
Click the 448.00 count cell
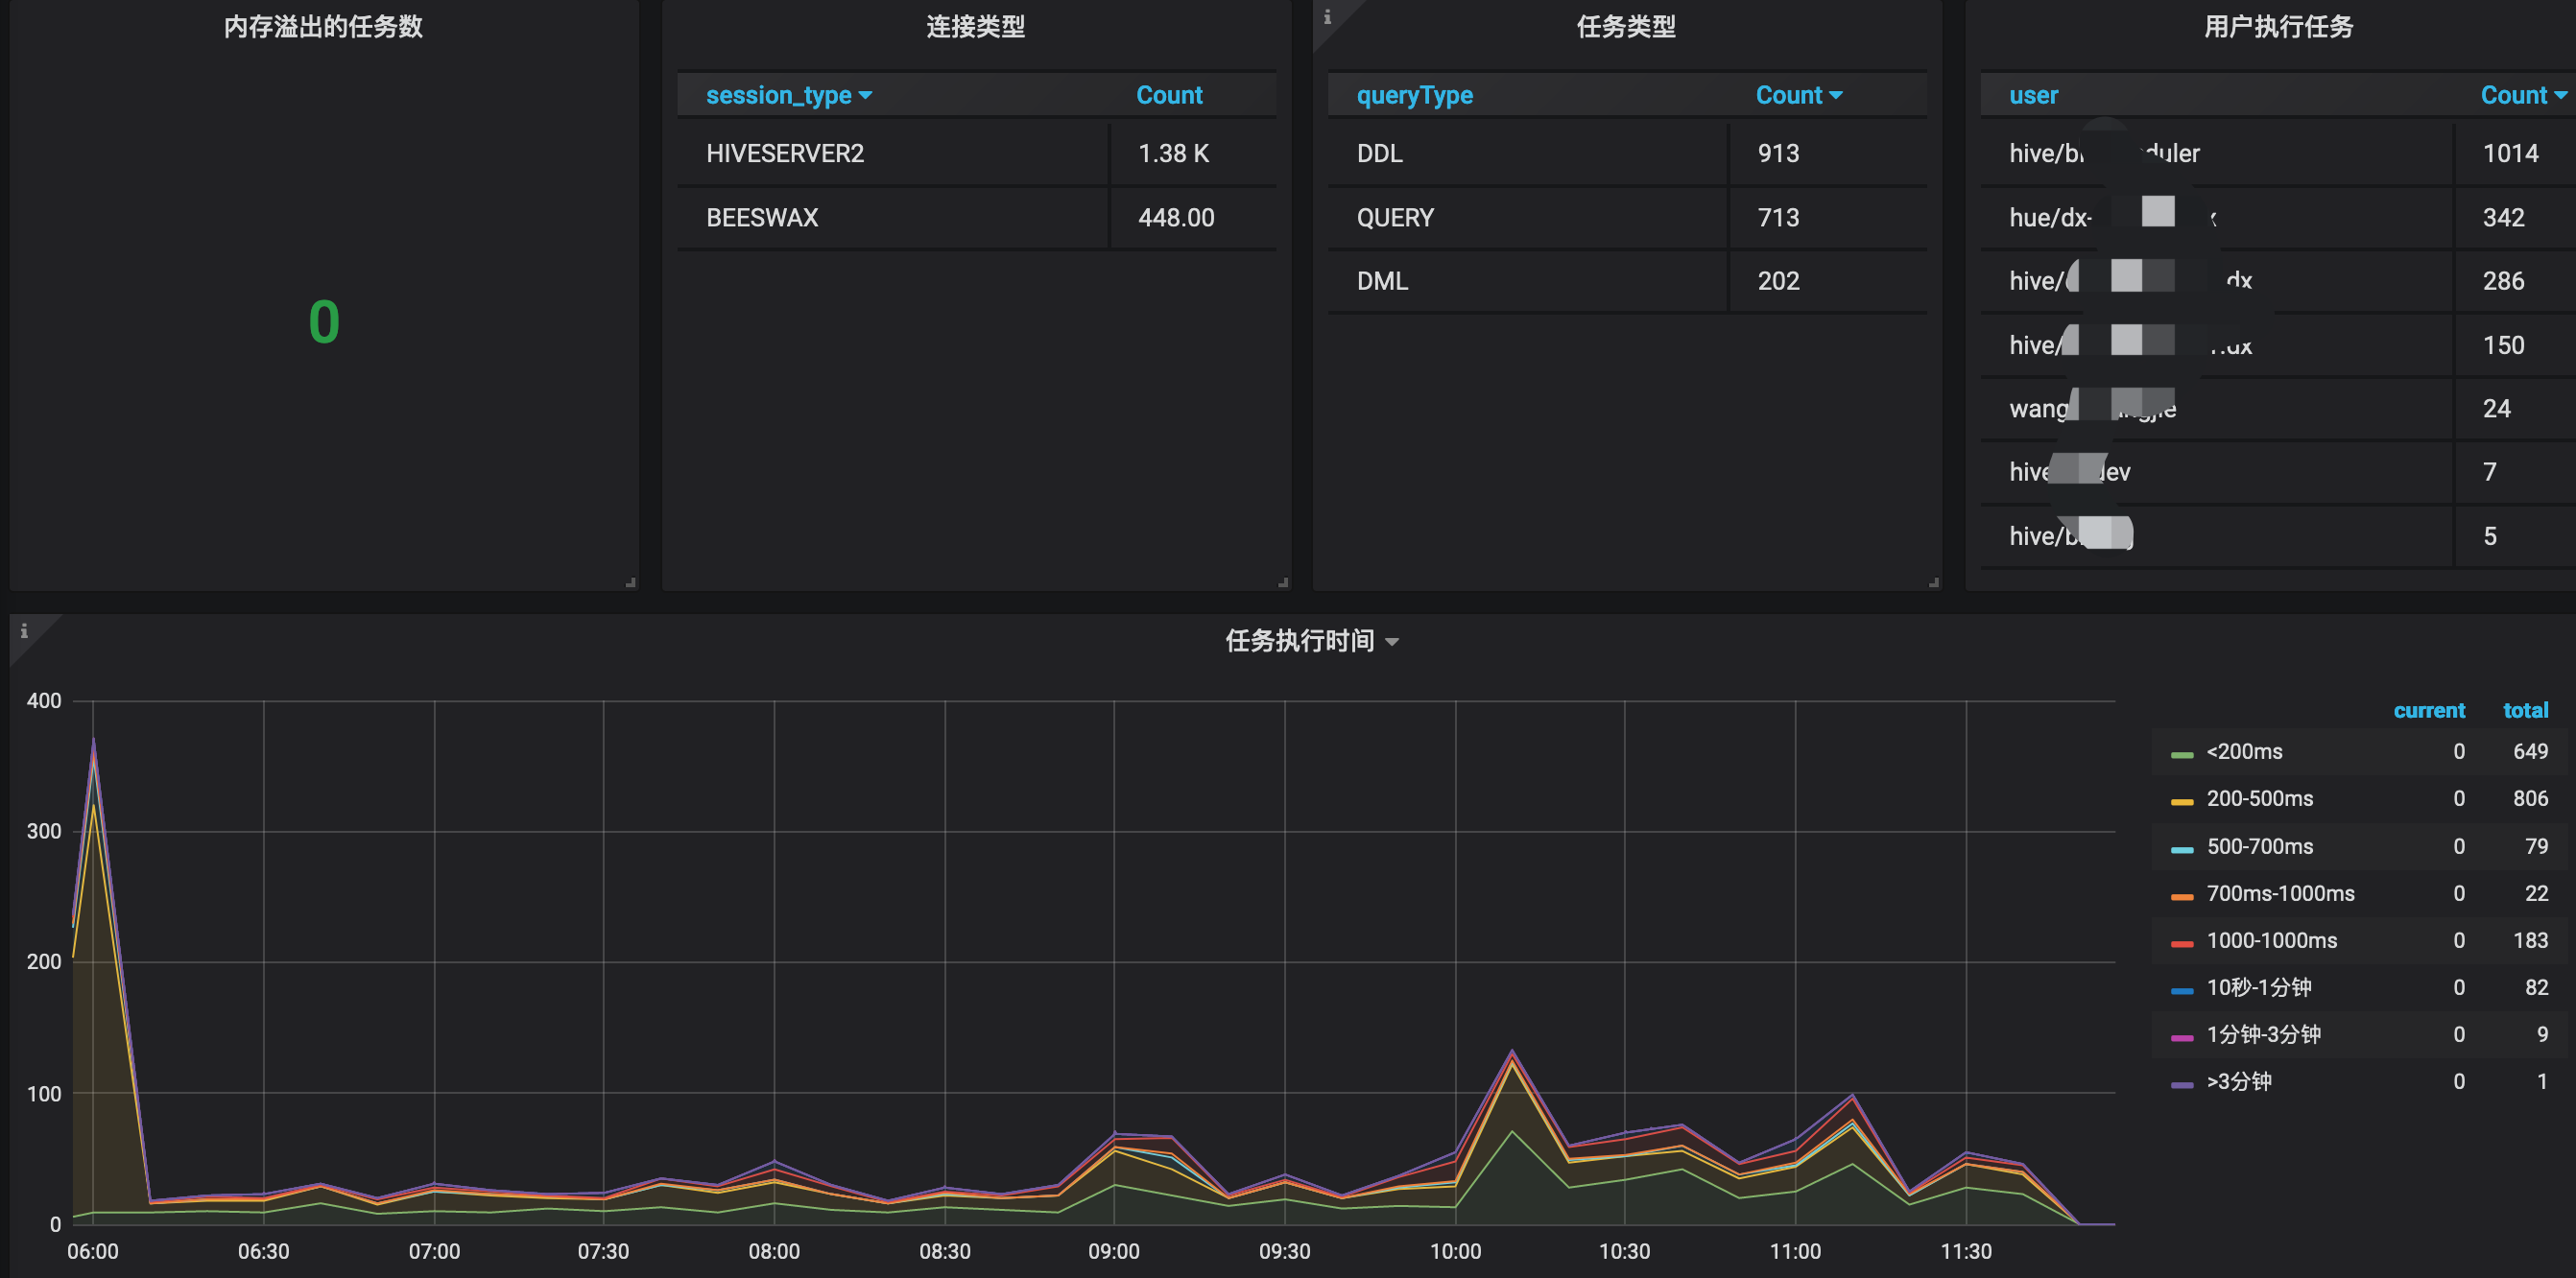click(1193, 217)
